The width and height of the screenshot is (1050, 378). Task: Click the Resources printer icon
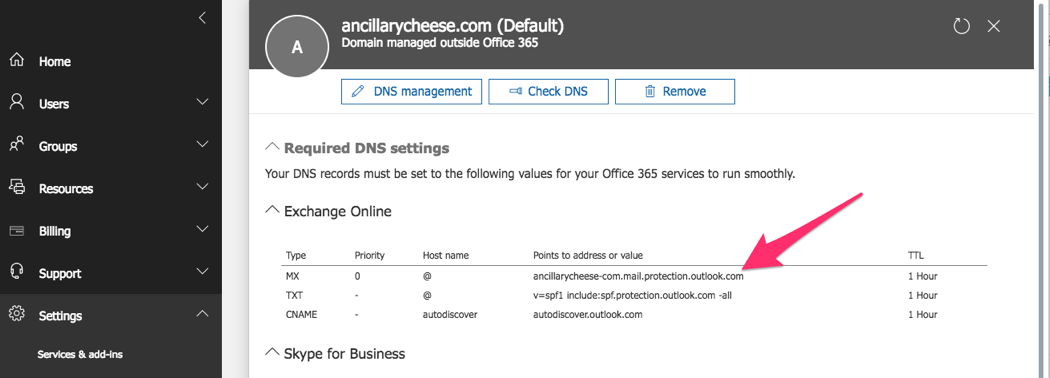(17, 188)
